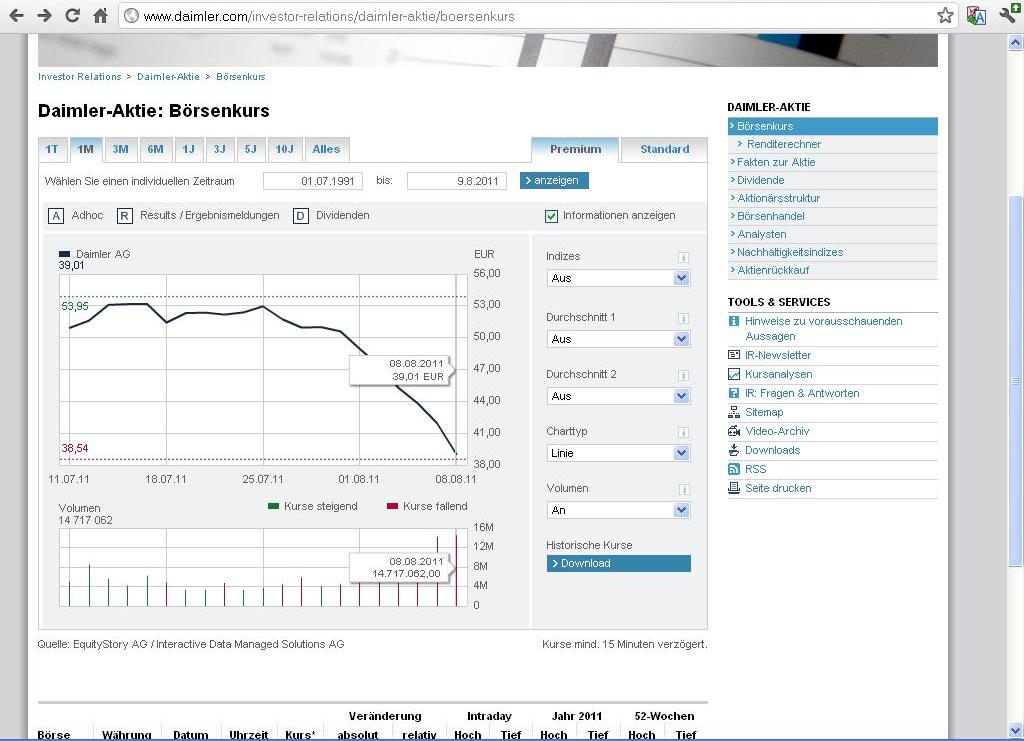Click the info icon beside Hinweise zu vorausschauenden
The width and height of the screenshot is (1024, 741).
(734, 321)
